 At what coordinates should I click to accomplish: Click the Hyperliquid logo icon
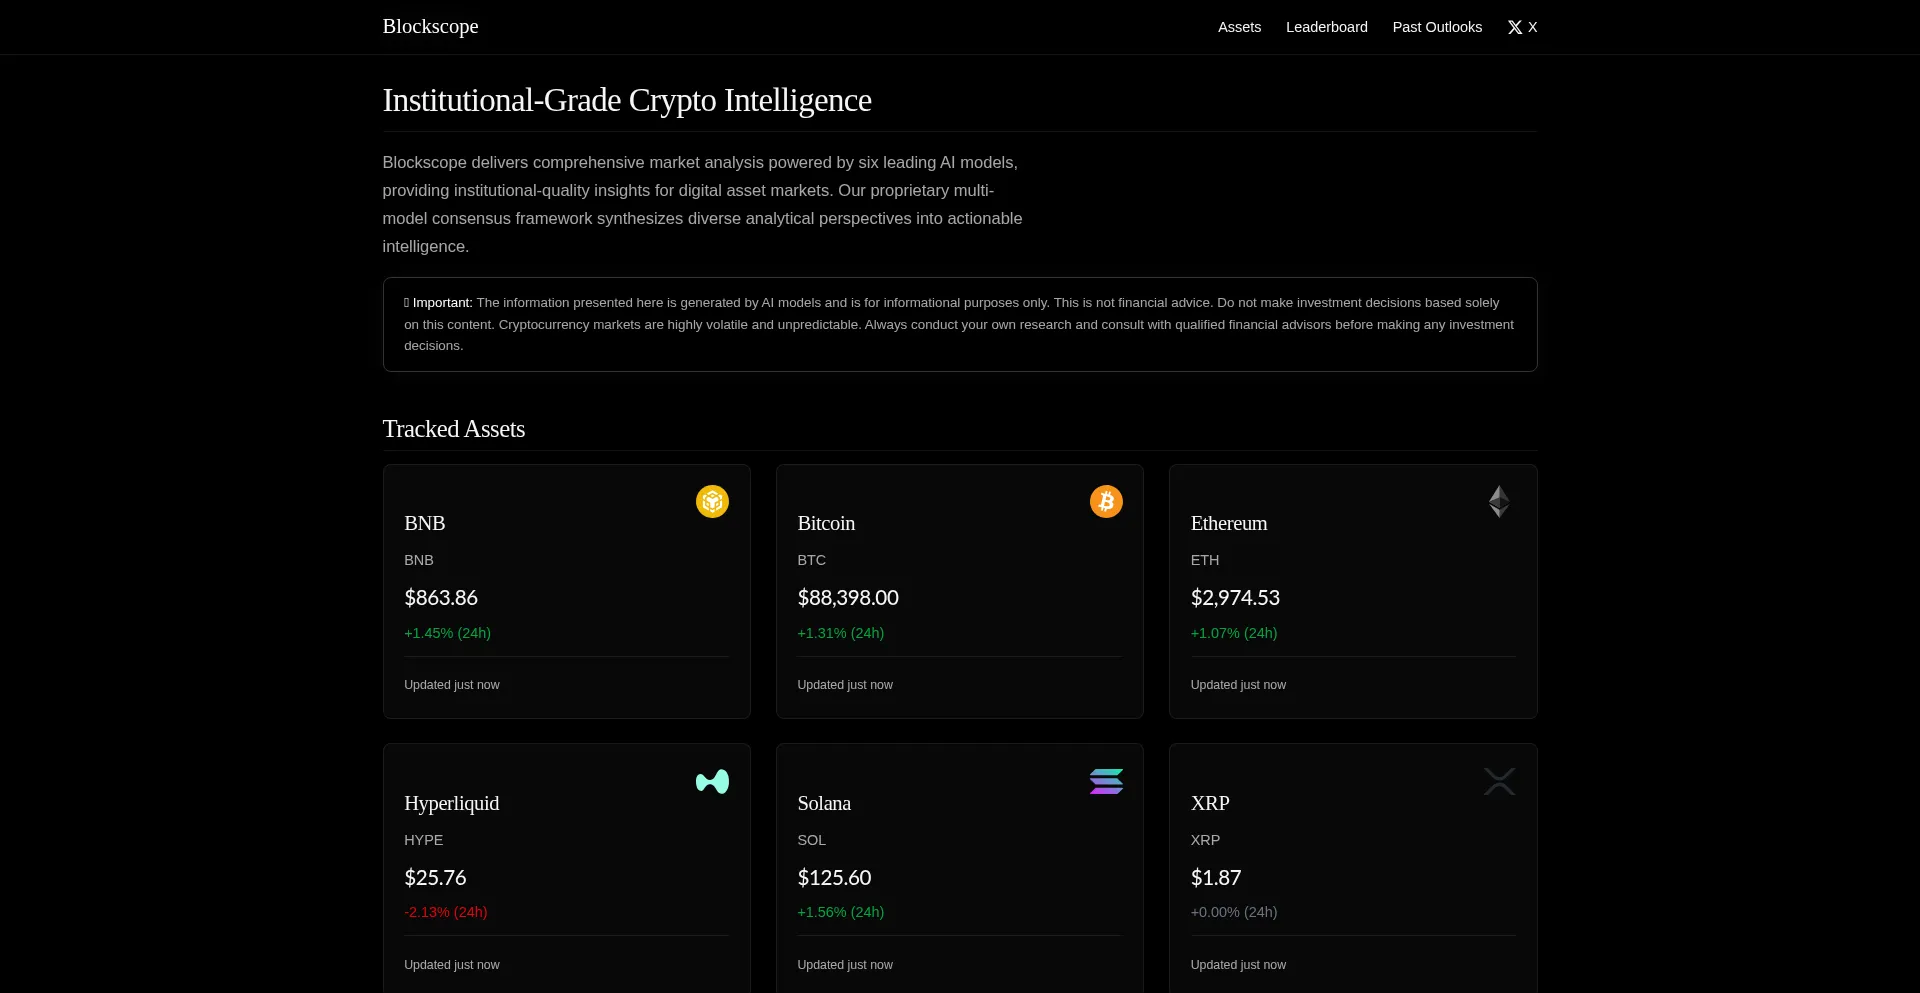tap(711, 781)
